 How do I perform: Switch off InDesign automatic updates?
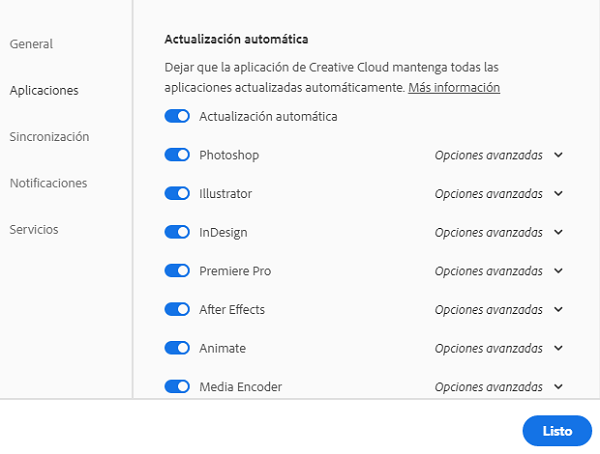click(x=177, y=232)
